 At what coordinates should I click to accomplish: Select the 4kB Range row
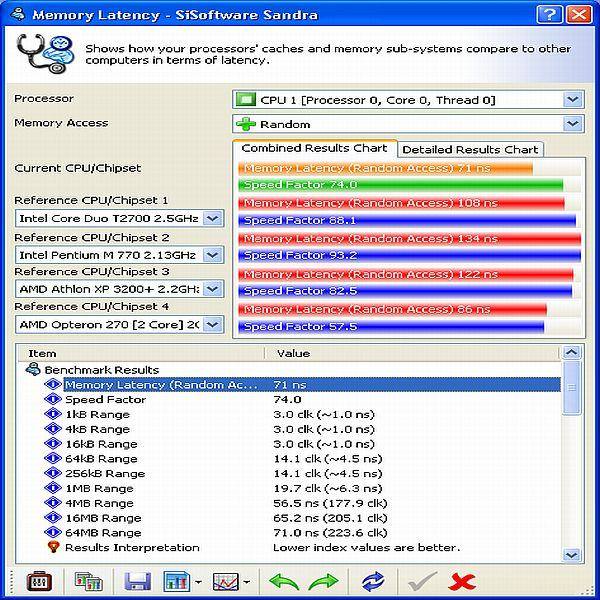pyautogui.click(x=98, y=429)
